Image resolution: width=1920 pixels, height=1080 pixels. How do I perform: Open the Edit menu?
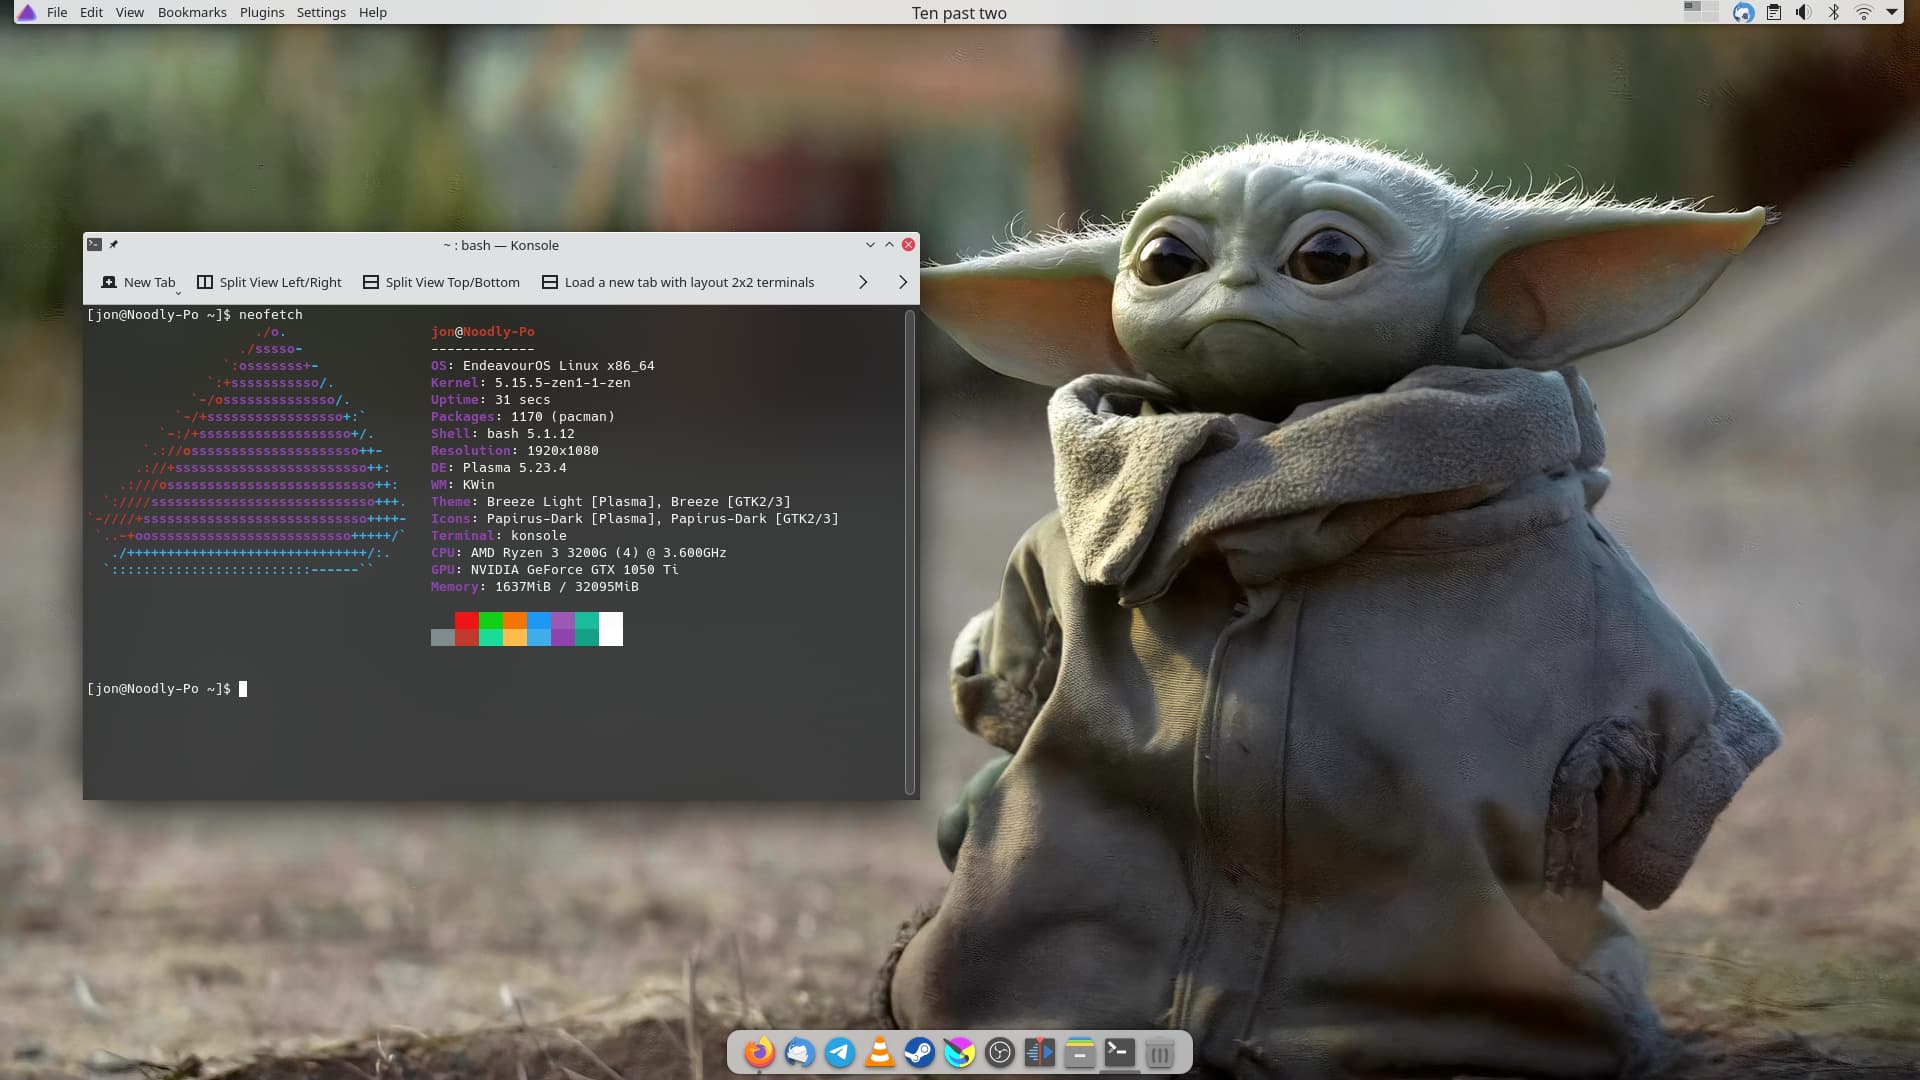click(x=91, y=12)
